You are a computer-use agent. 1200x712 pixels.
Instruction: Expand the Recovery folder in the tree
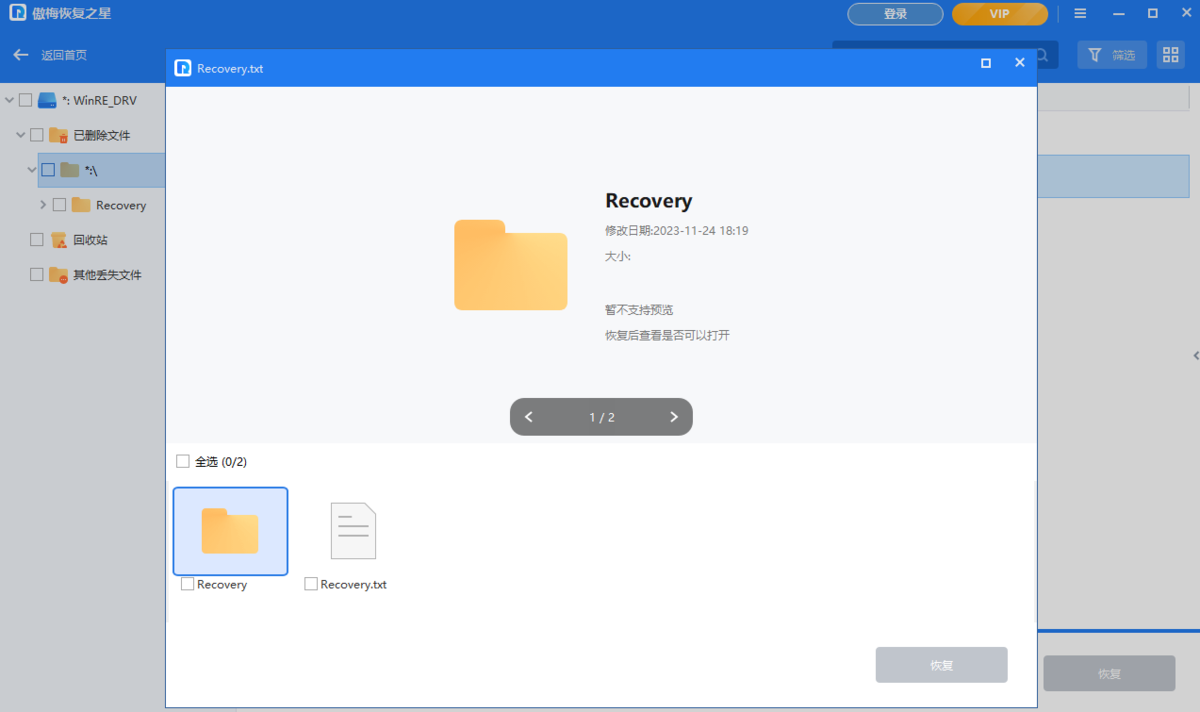tap(43, 204)
